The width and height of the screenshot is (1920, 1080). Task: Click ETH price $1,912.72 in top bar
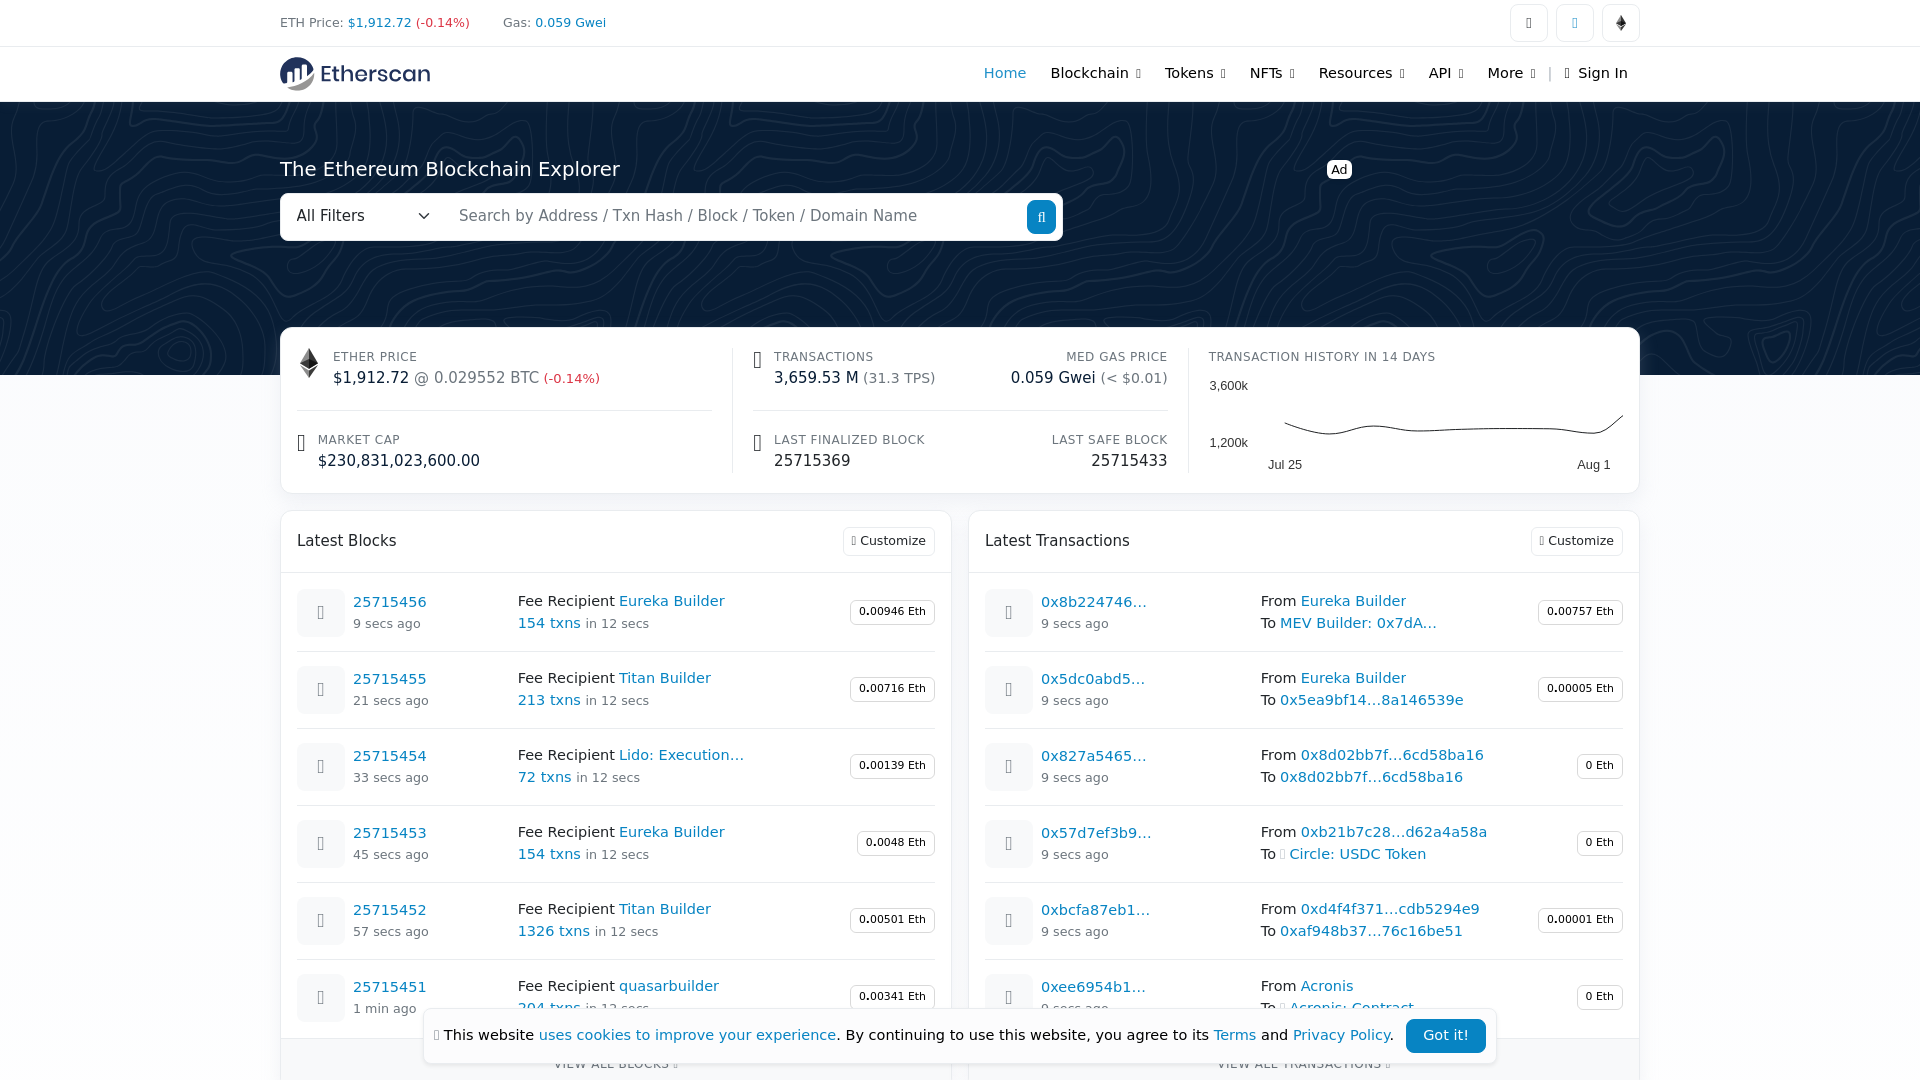(x=379, y=23)
